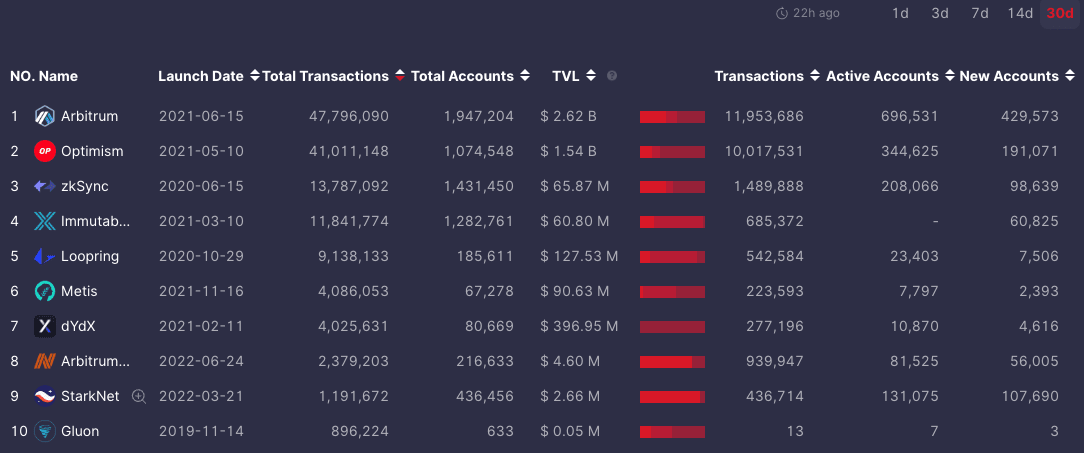Click TVL value $ 127.53 M
Screen dimensions: 1084x453
point(579,257)
